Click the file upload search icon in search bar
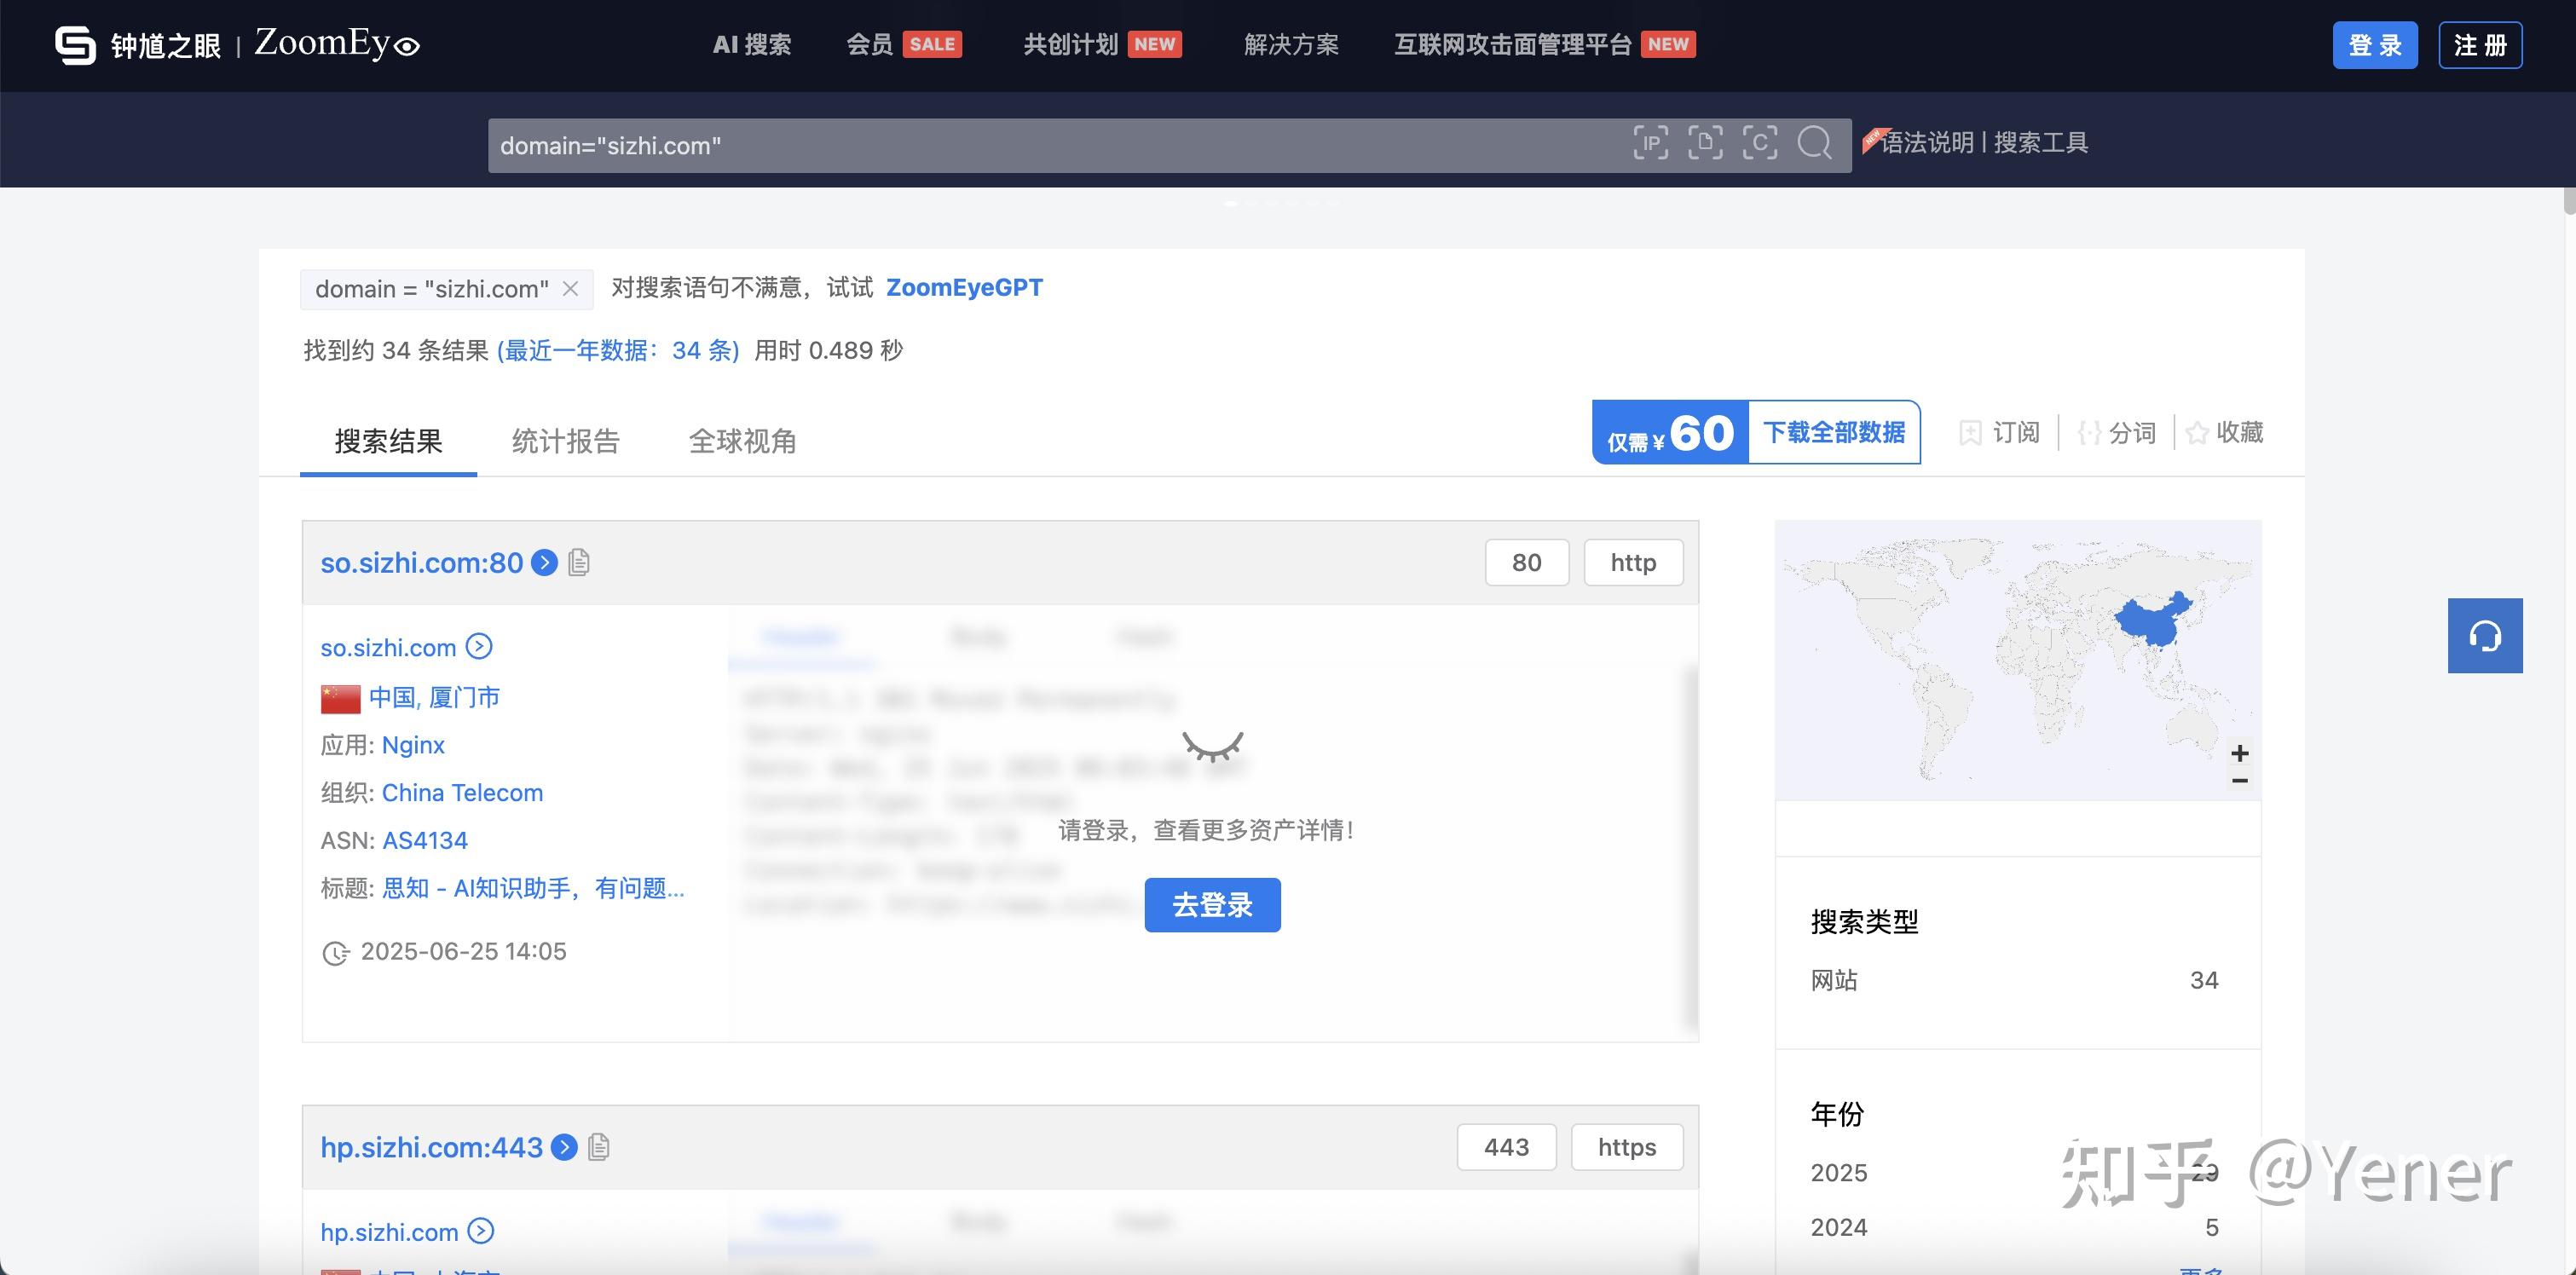This screenshot has height=1275, width=2576. (1706, 143)
